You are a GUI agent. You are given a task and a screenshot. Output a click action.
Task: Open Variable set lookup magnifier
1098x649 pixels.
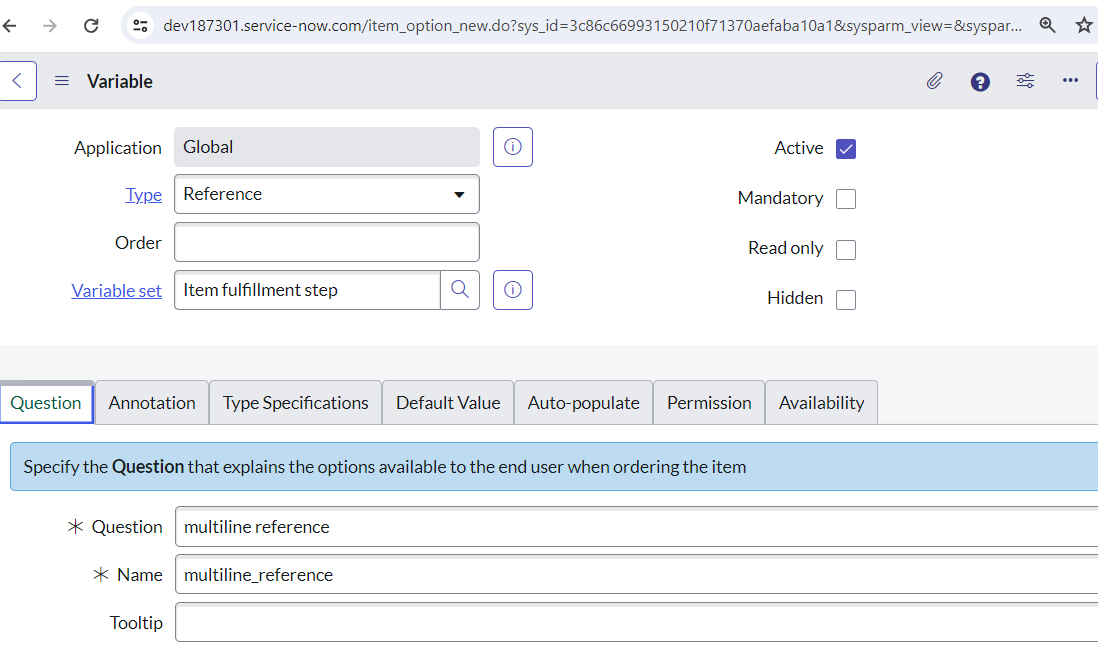point(460,290)
